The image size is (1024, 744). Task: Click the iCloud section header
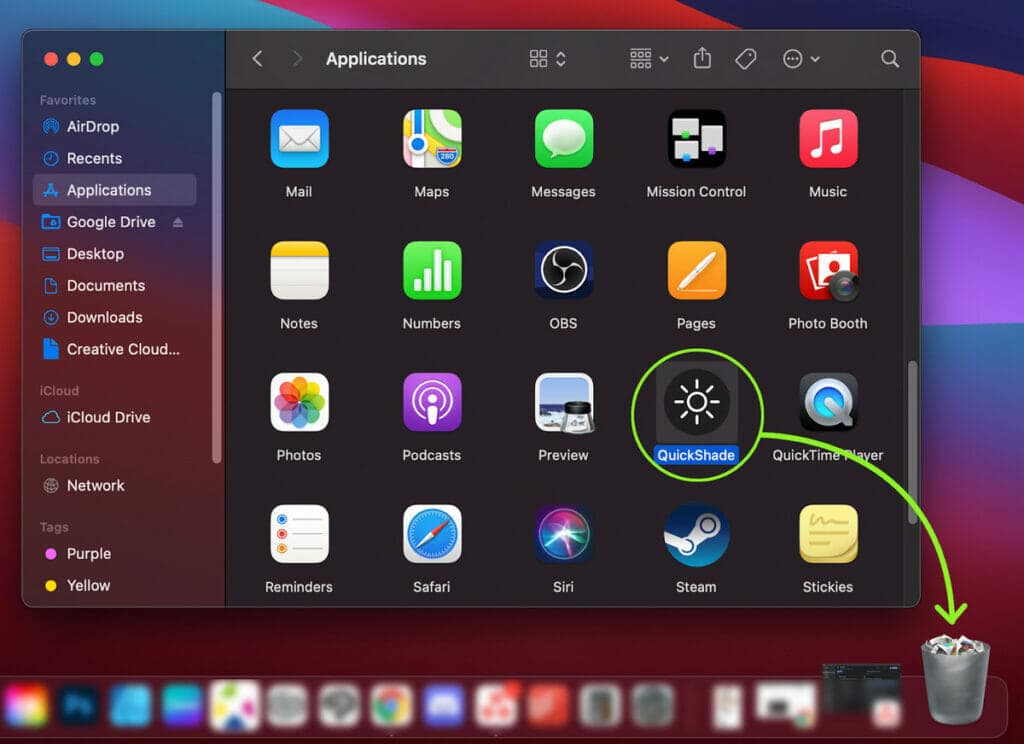59,391
